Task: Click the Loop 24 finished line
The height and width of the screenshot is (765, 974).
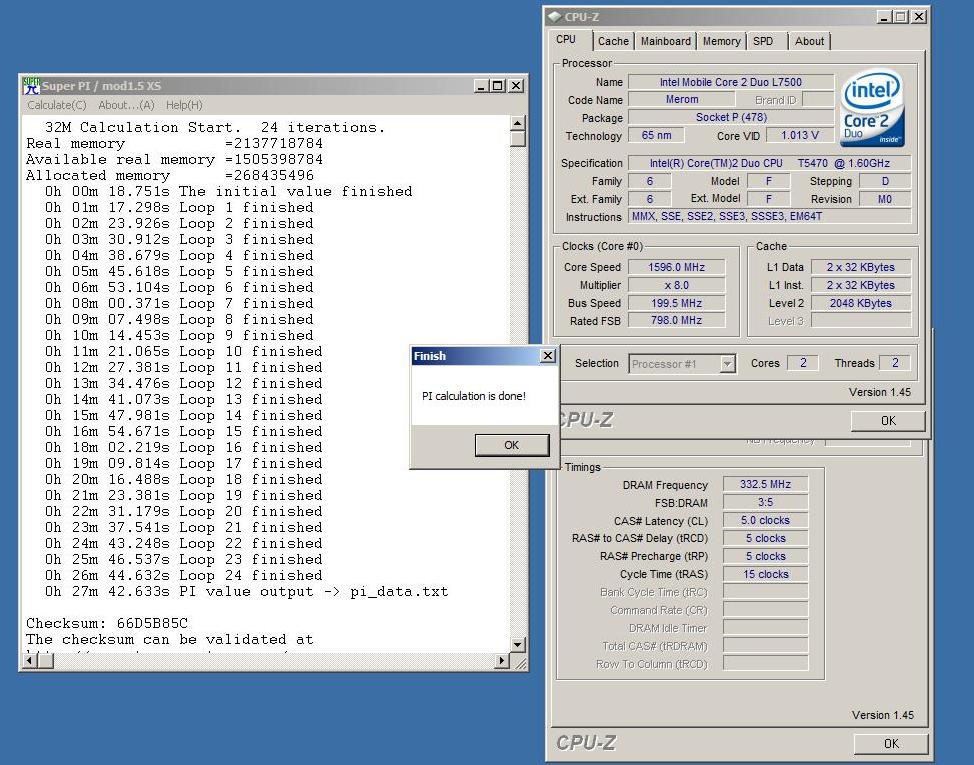Action: [x=183, y=575]
